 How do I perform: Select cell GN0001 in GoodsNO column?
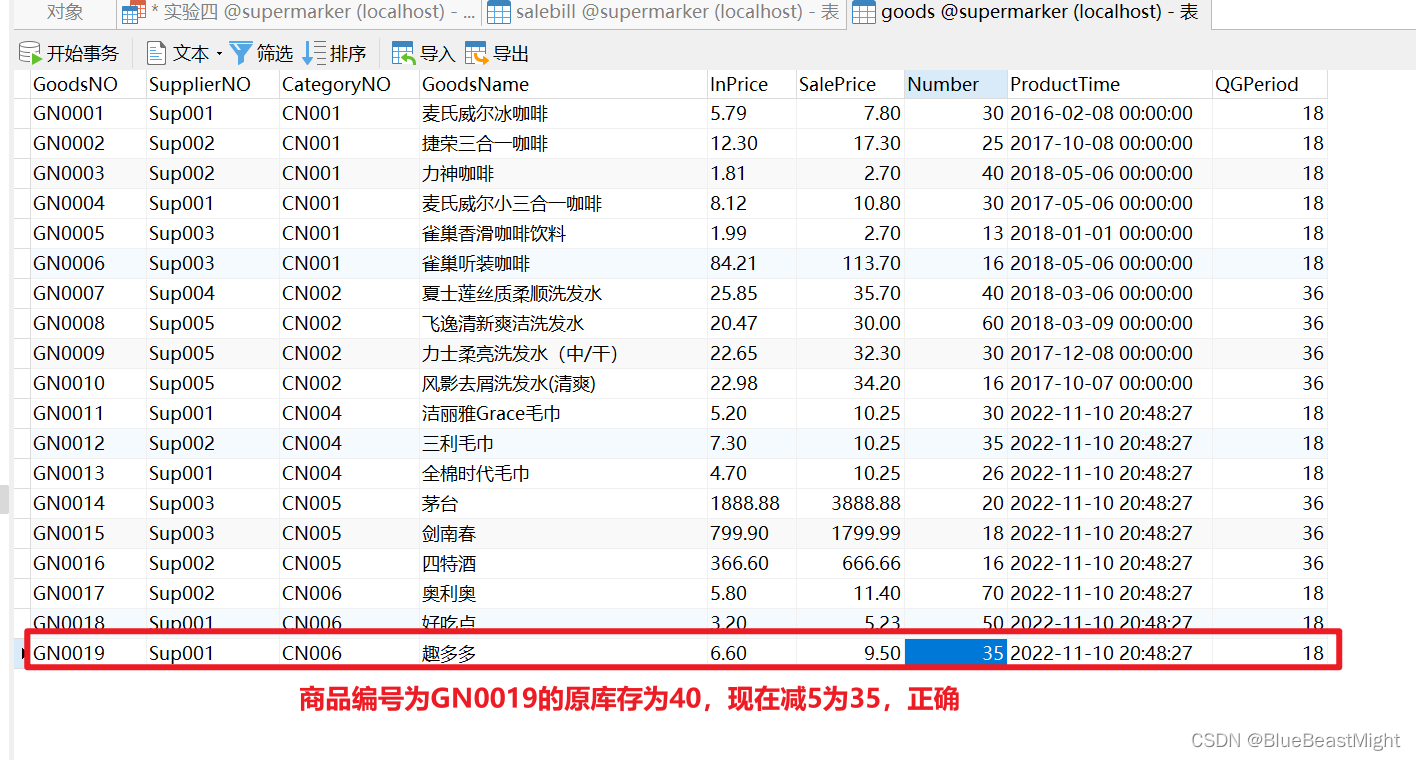(88, 113)
